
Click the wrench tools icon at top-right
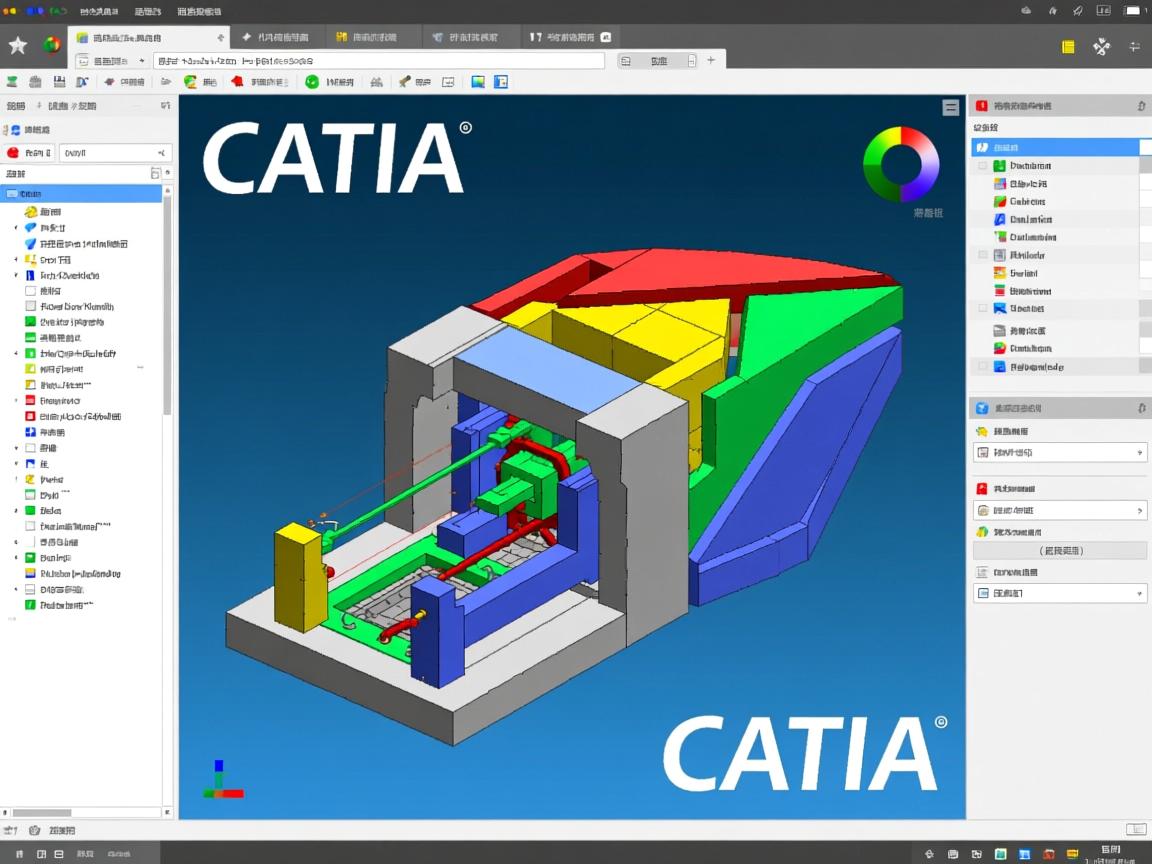1101,46
